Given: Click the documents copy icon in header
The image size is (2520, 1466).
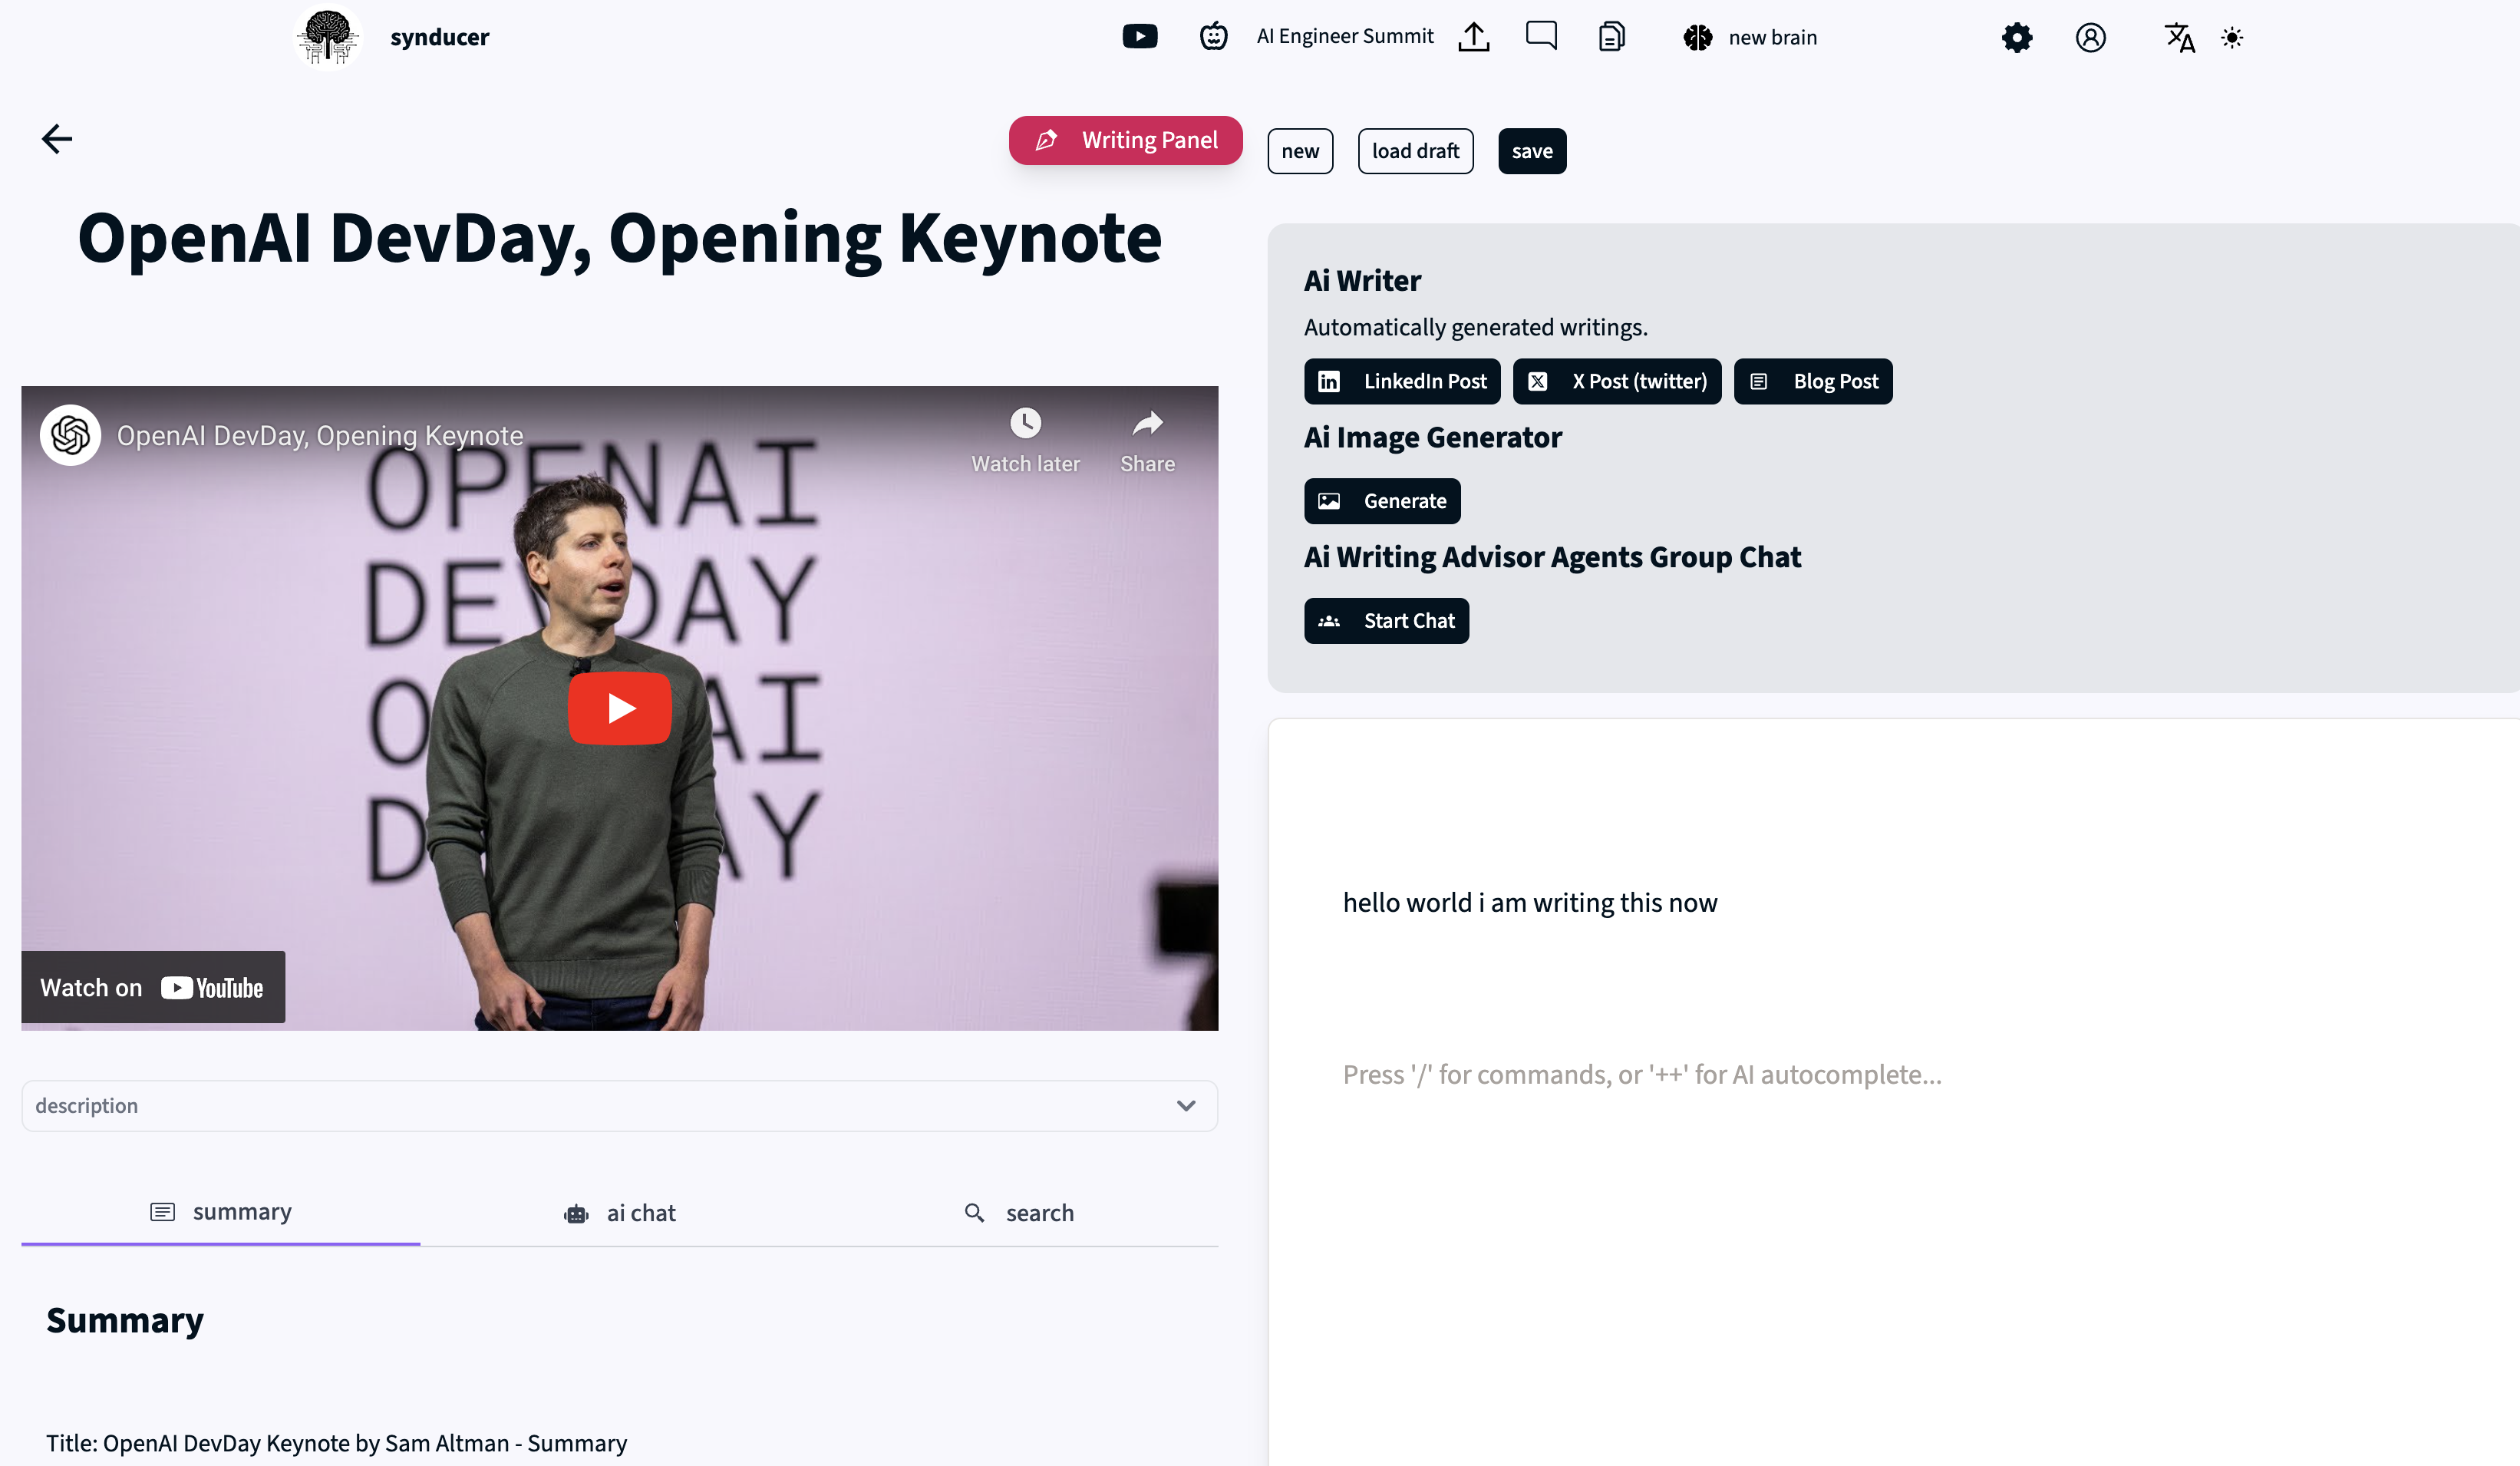Looking at the screenshot, I should [x=1611, y=37].
